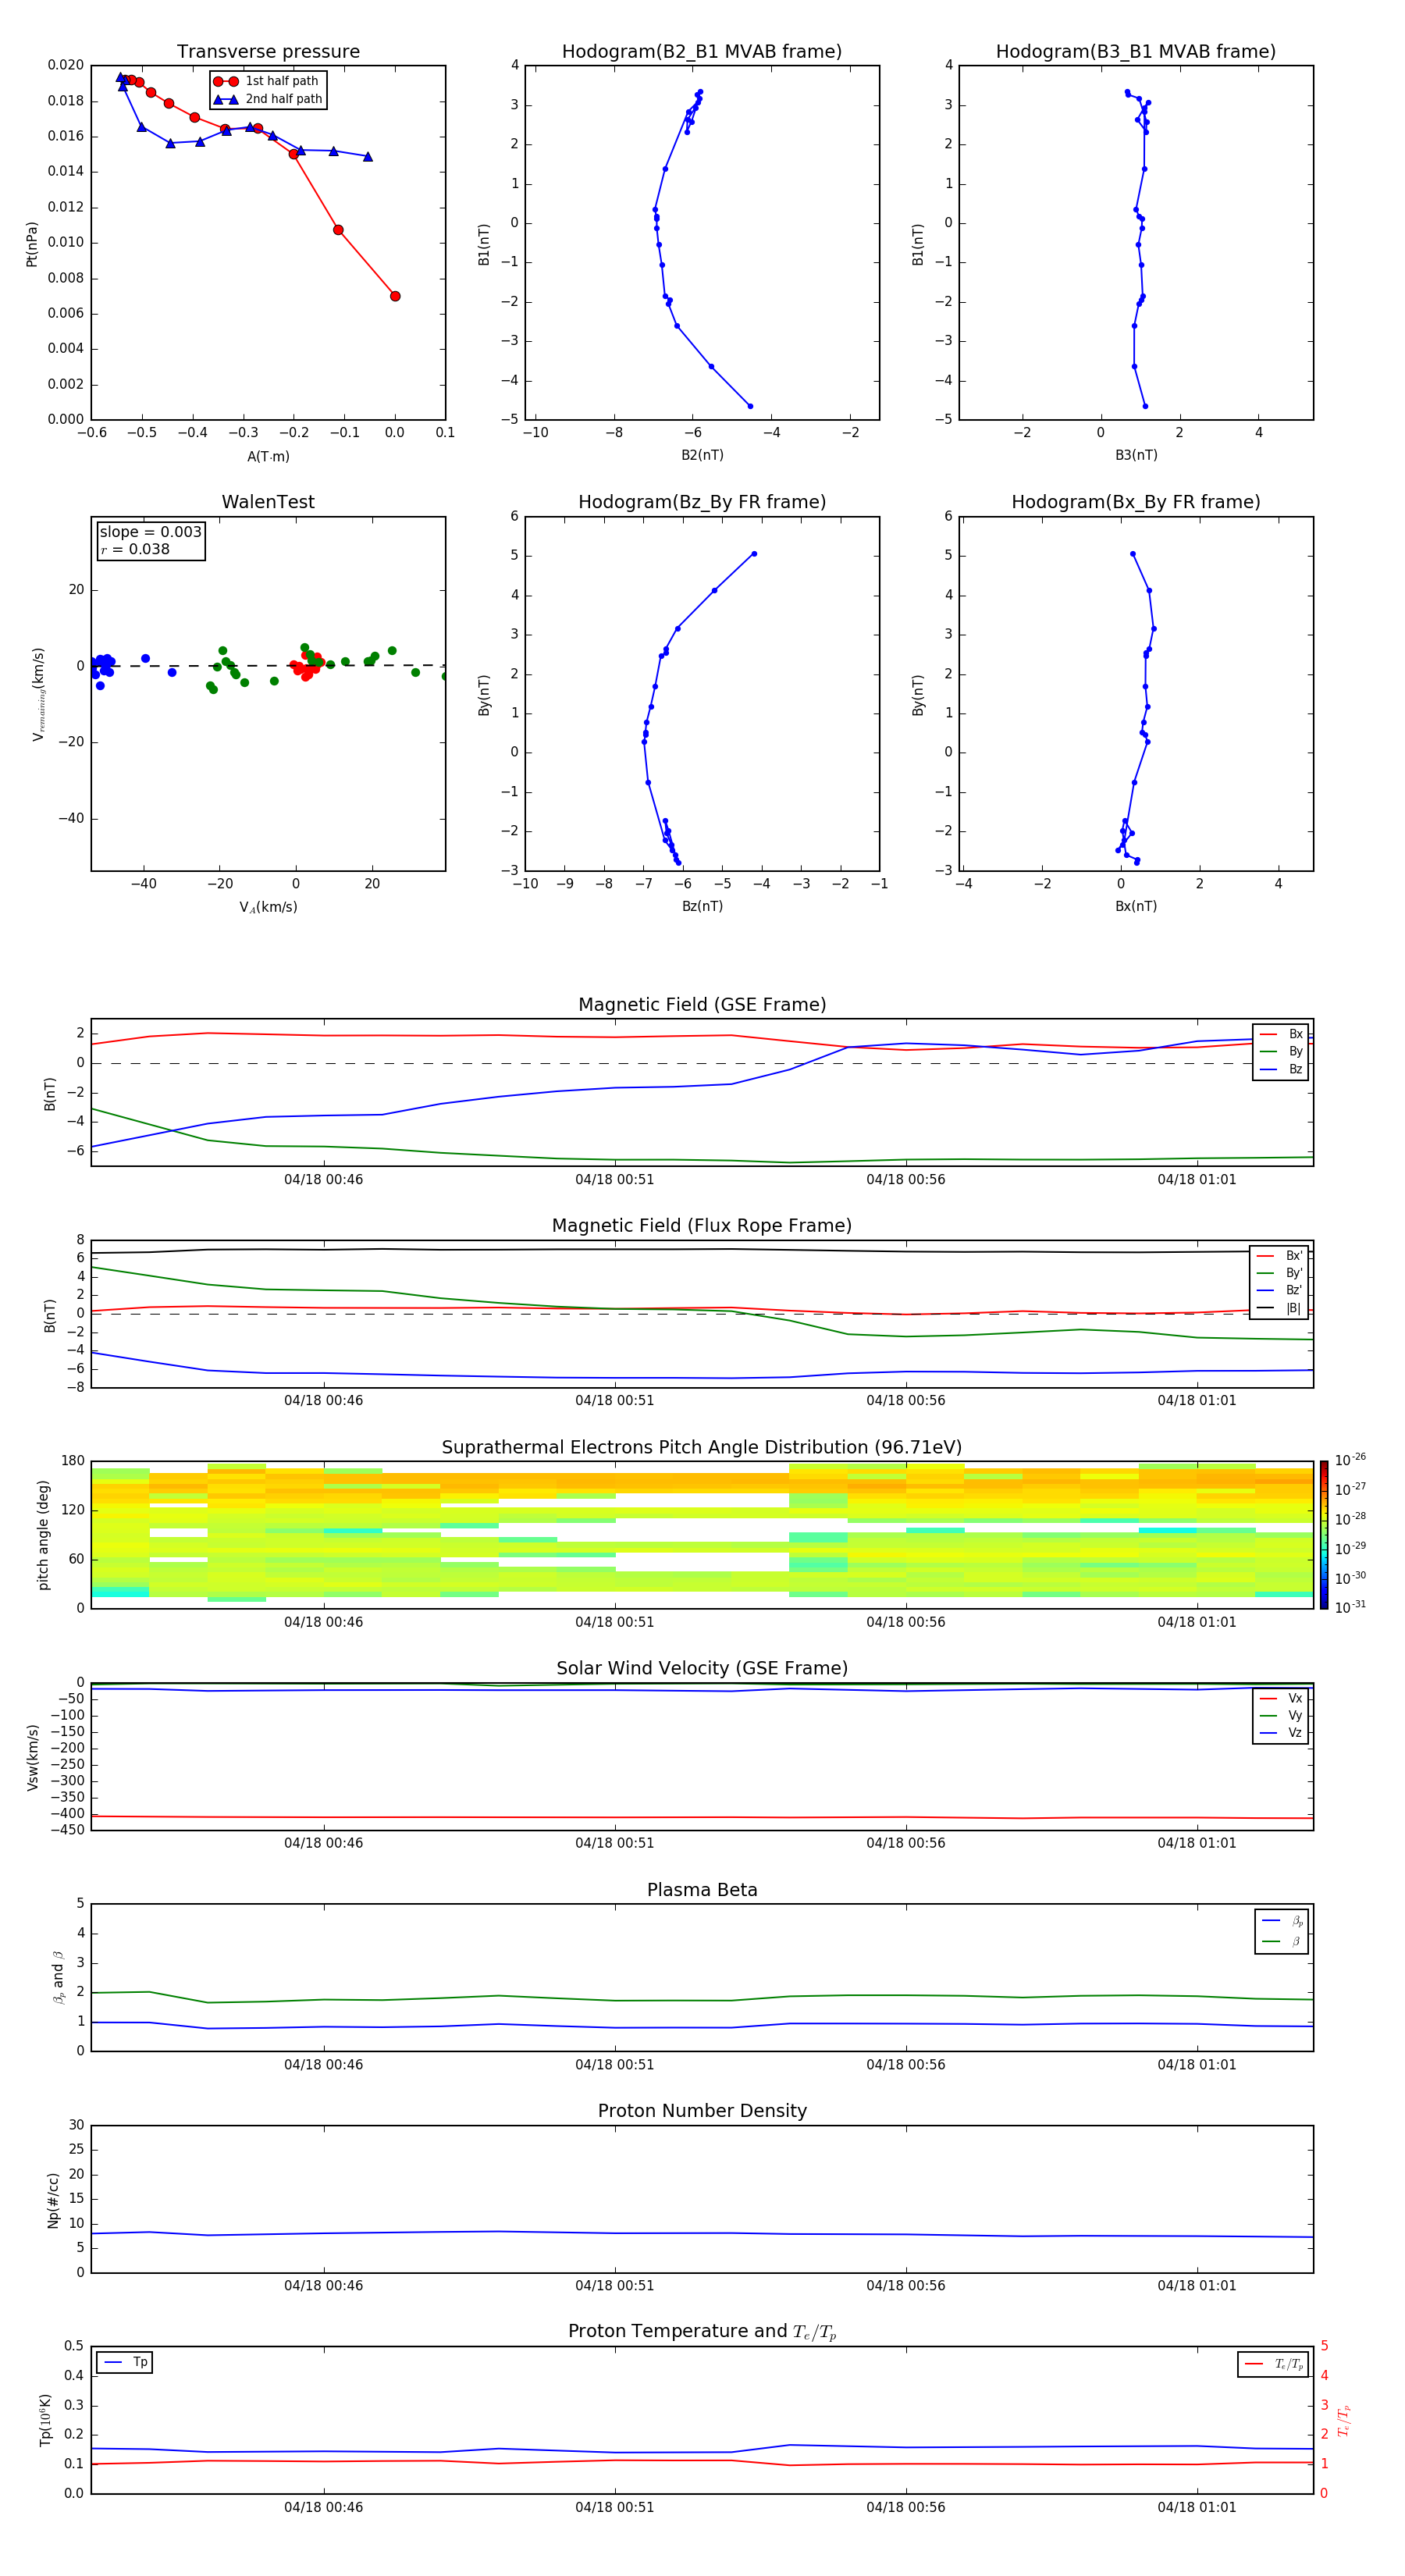Viewport: 1405px width, 2576px height.
Task: Click the "Plasma Beta" panel title
Action: pos(702,1890)
